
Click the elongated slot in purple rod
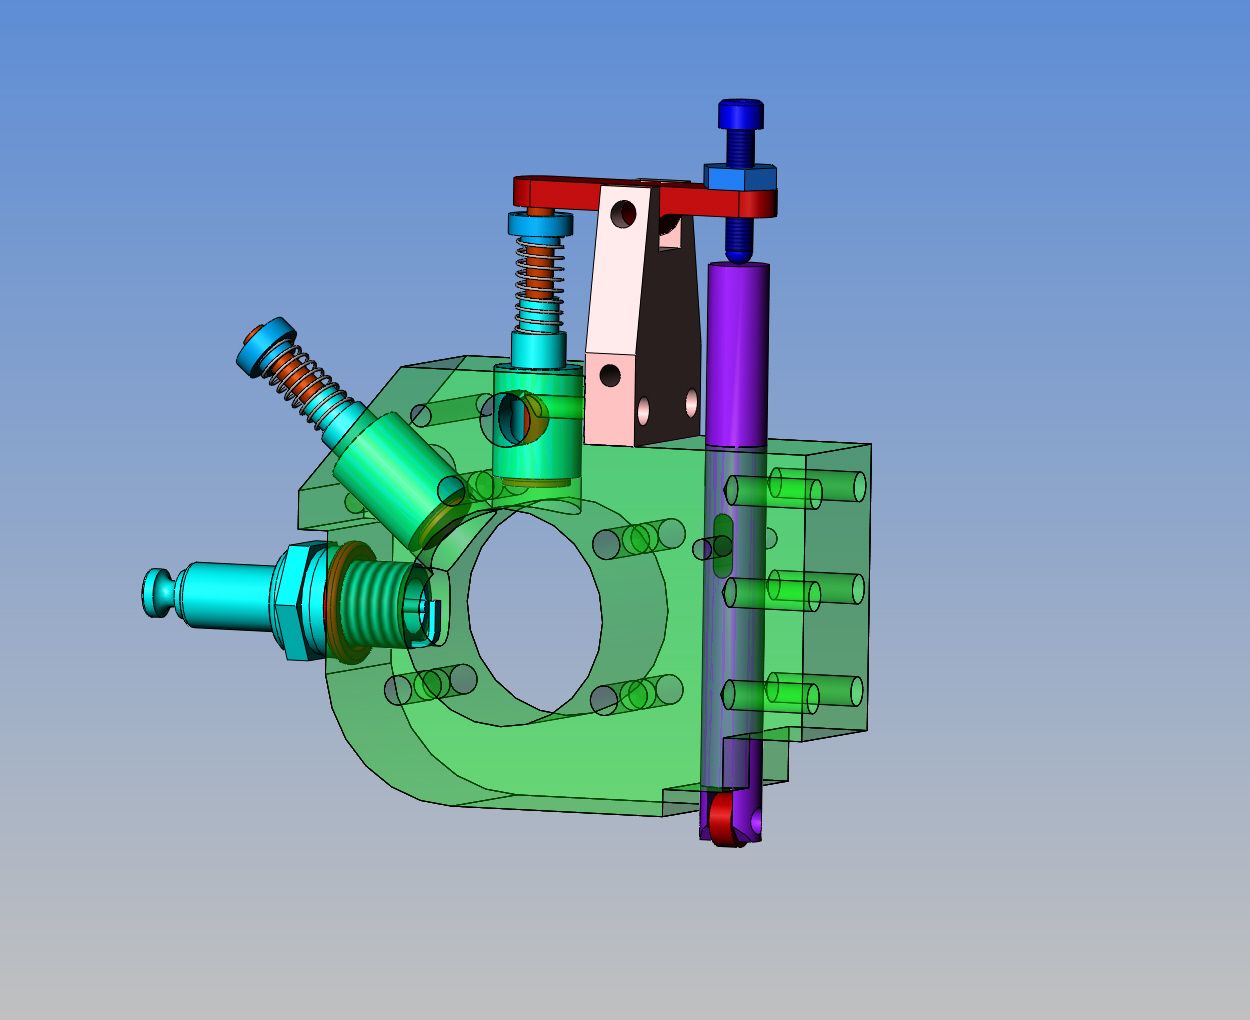pyautogui.click(x=722, y=545)
